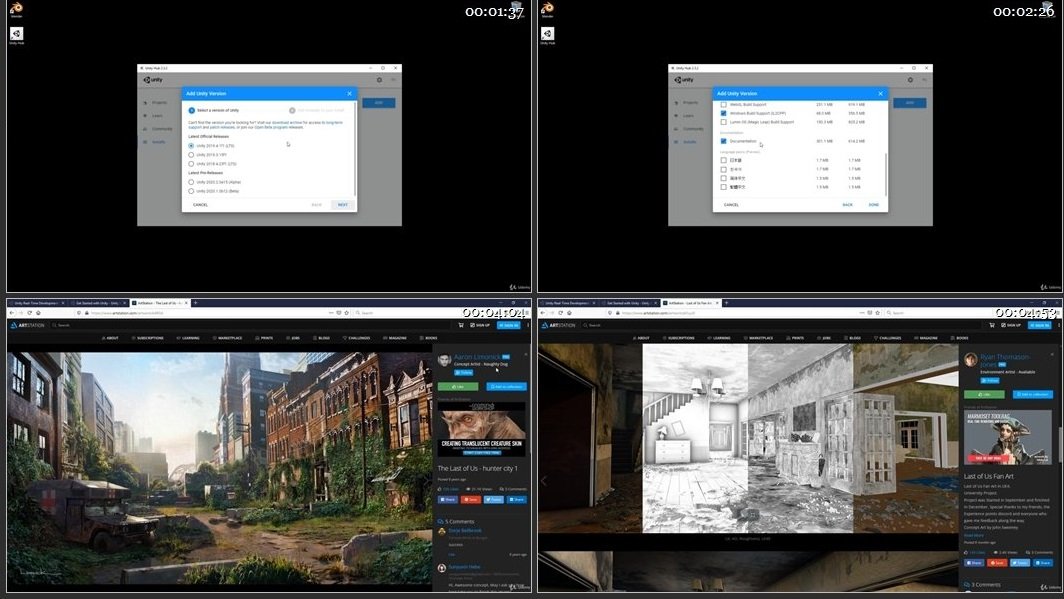
Task: Click the scrollbar of the version-selection dialog
Action: (355, 149)
